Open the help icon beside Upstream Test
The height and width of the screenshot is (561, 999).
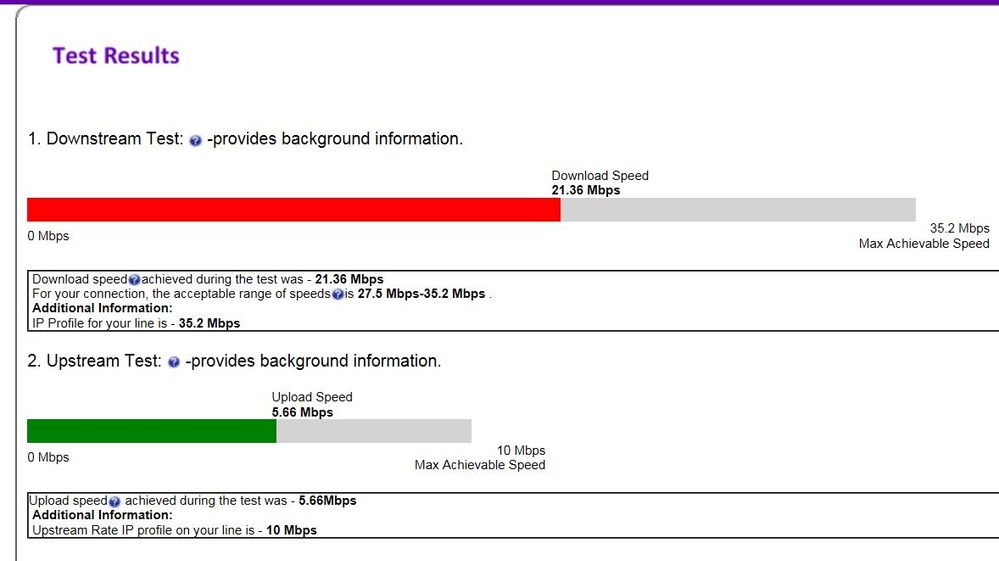pyautogui.click(x=173, y=363)
